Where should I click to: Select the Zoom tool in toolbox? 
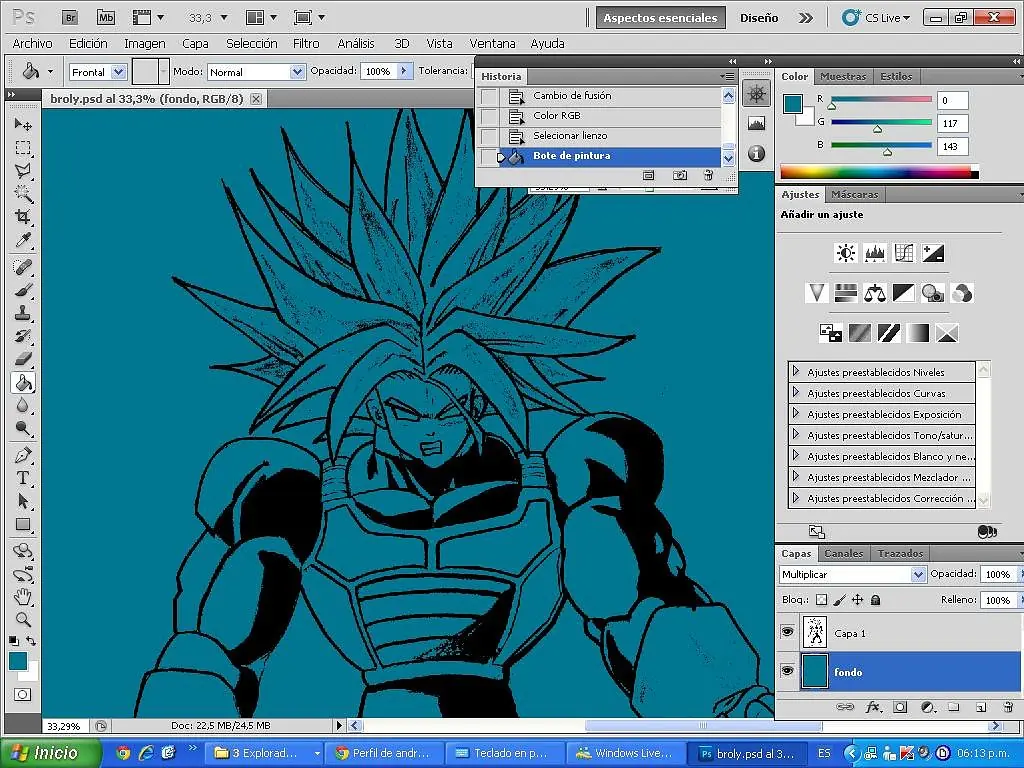[23, 619]
